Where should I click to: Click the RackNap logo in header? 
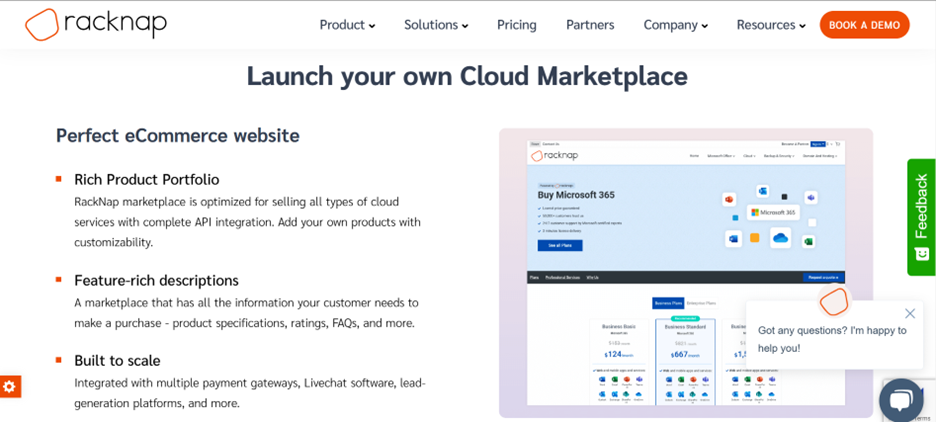96,24
